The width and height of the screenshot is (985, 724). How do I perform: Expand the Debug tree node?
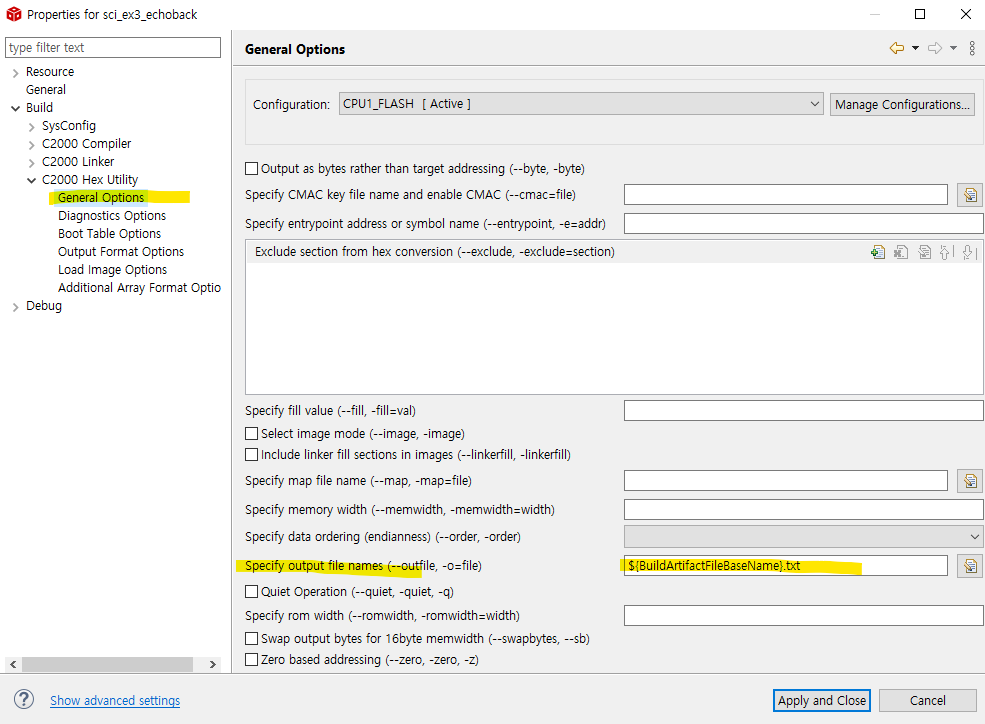pos(16,307)
